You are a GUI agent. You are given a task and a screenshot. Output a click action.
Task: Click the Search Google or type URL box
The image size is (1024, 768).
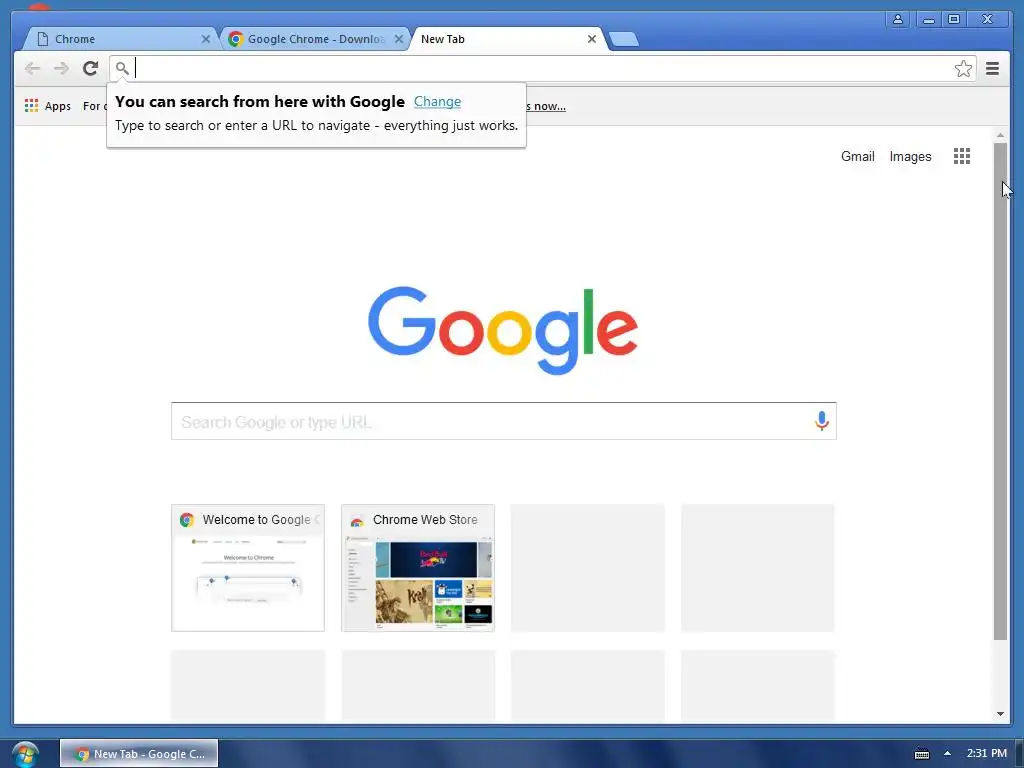(x=504, y=421)
